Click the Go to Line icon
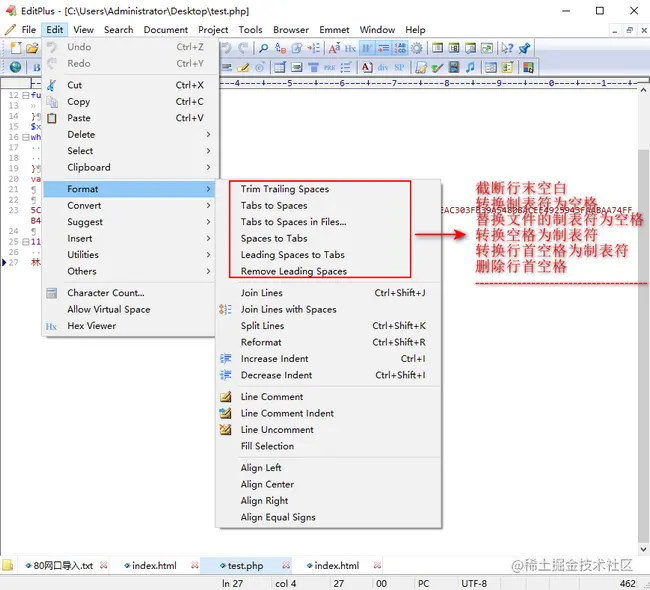The image size is (650, 590). 314,48
